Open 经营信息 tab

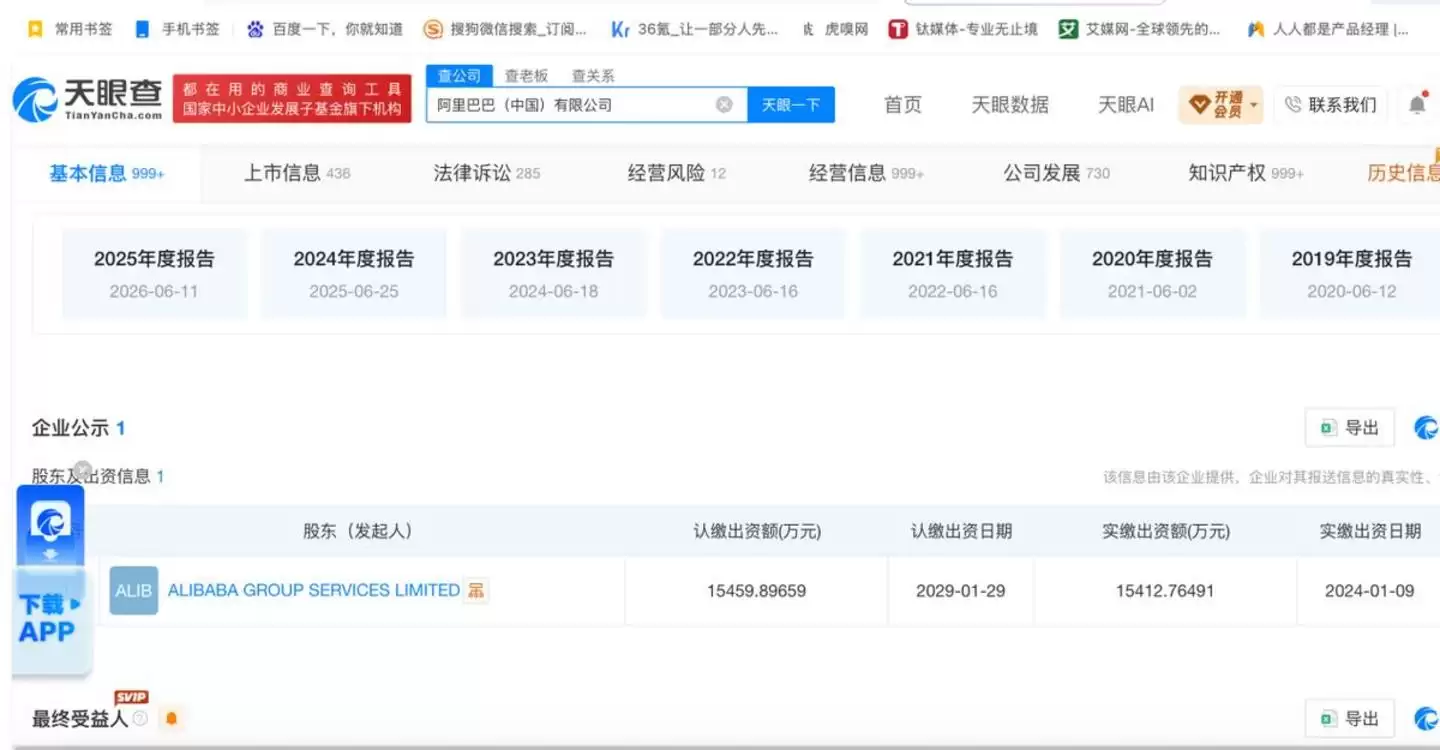click(x=866, y=173)
